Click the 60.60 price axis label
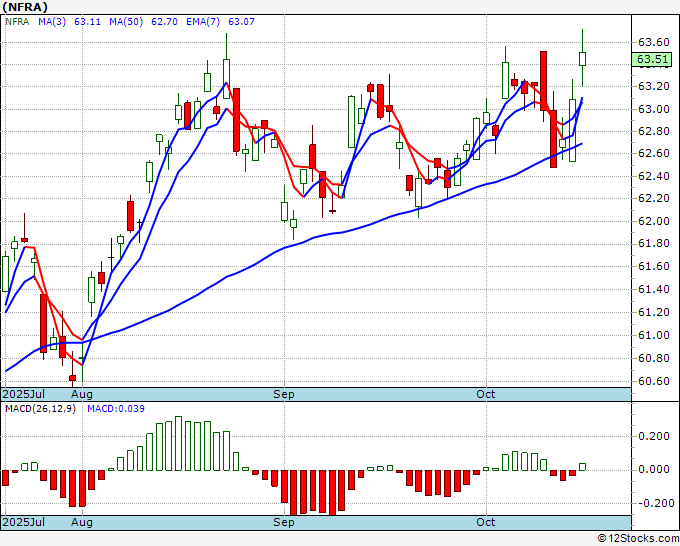 tap(654, 381)
